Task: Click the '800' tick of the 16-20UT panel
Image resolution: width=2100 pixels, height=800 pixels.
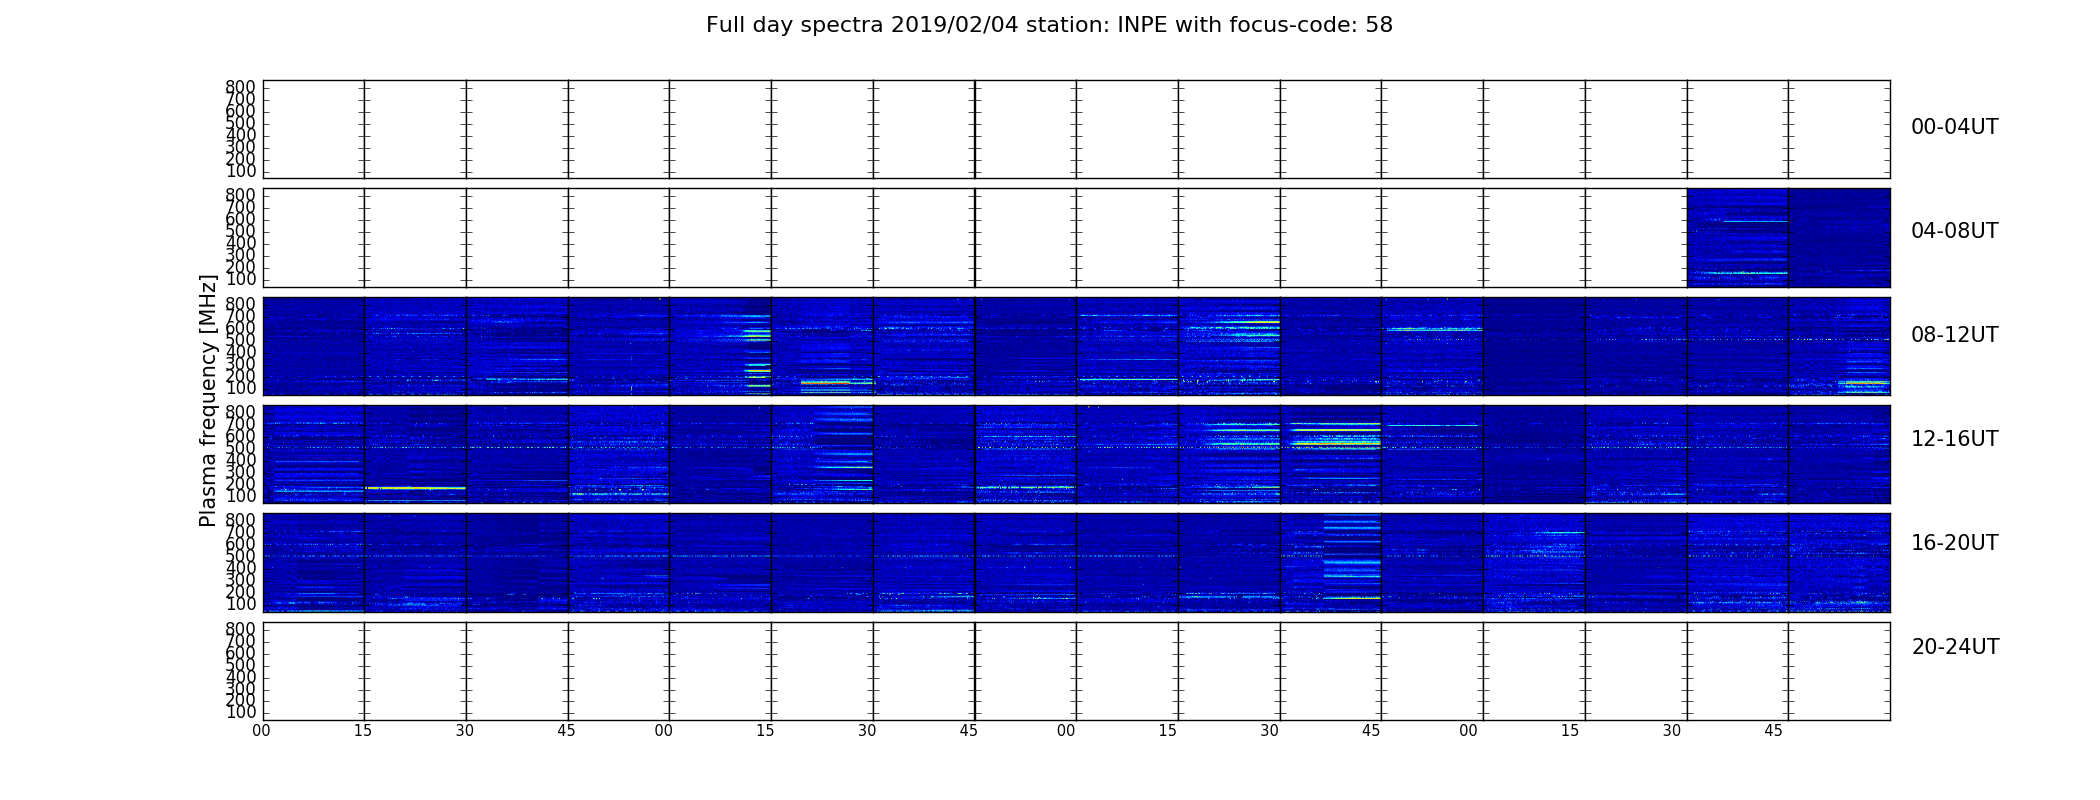Action: (x=240, y=520)
